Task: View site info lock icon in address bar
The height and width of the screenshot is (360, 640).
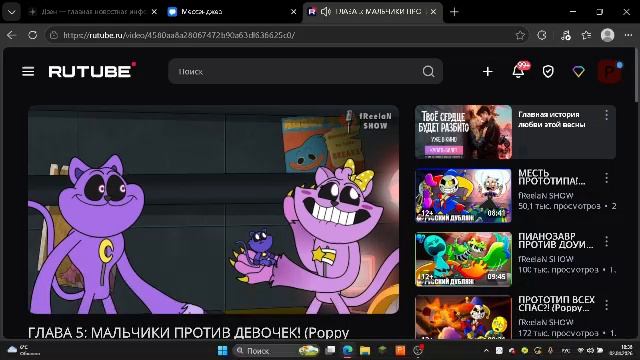Action: point(53,35)
